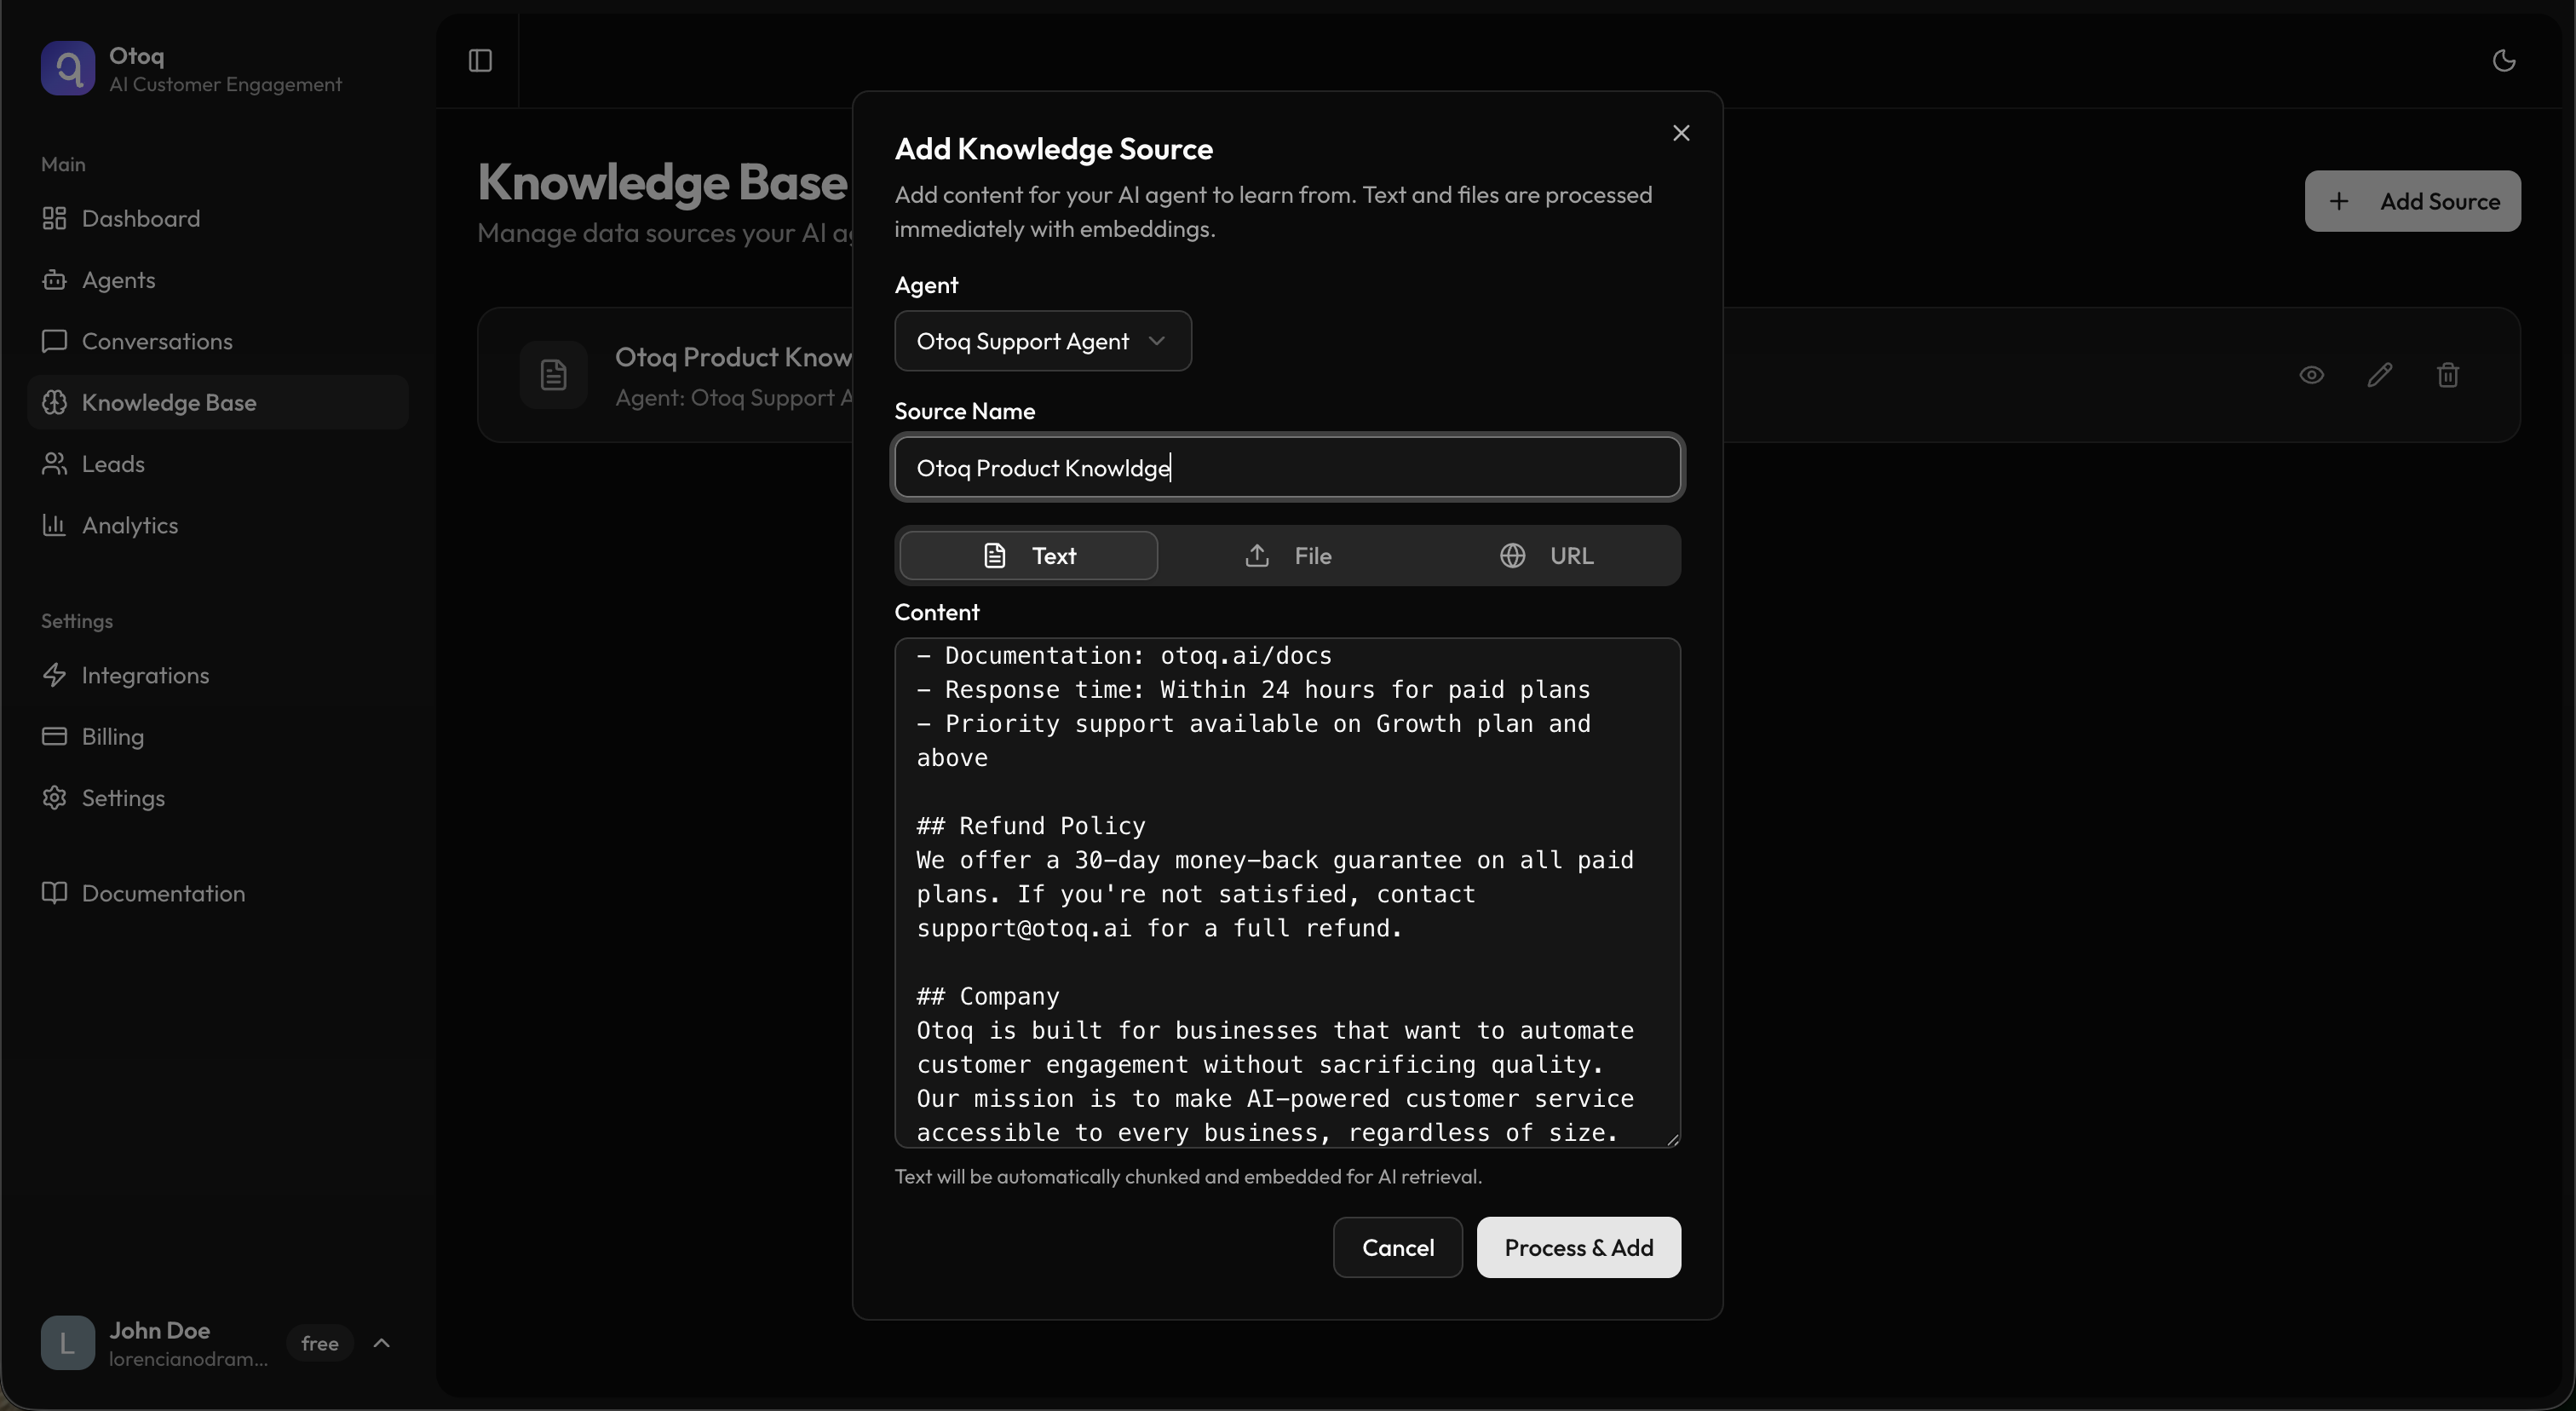This screenshot has height=1411, width=2576.
Task: Expand the John Doe account menu
Action: [381, 1342]
